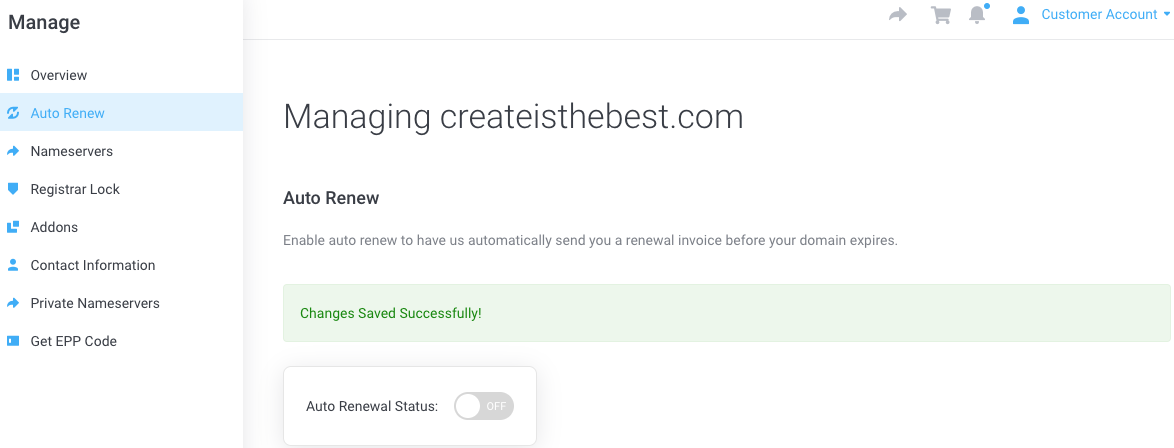Open the notifications bell
This screenshot has height=448, width=1174.
(x=978, y=15)
